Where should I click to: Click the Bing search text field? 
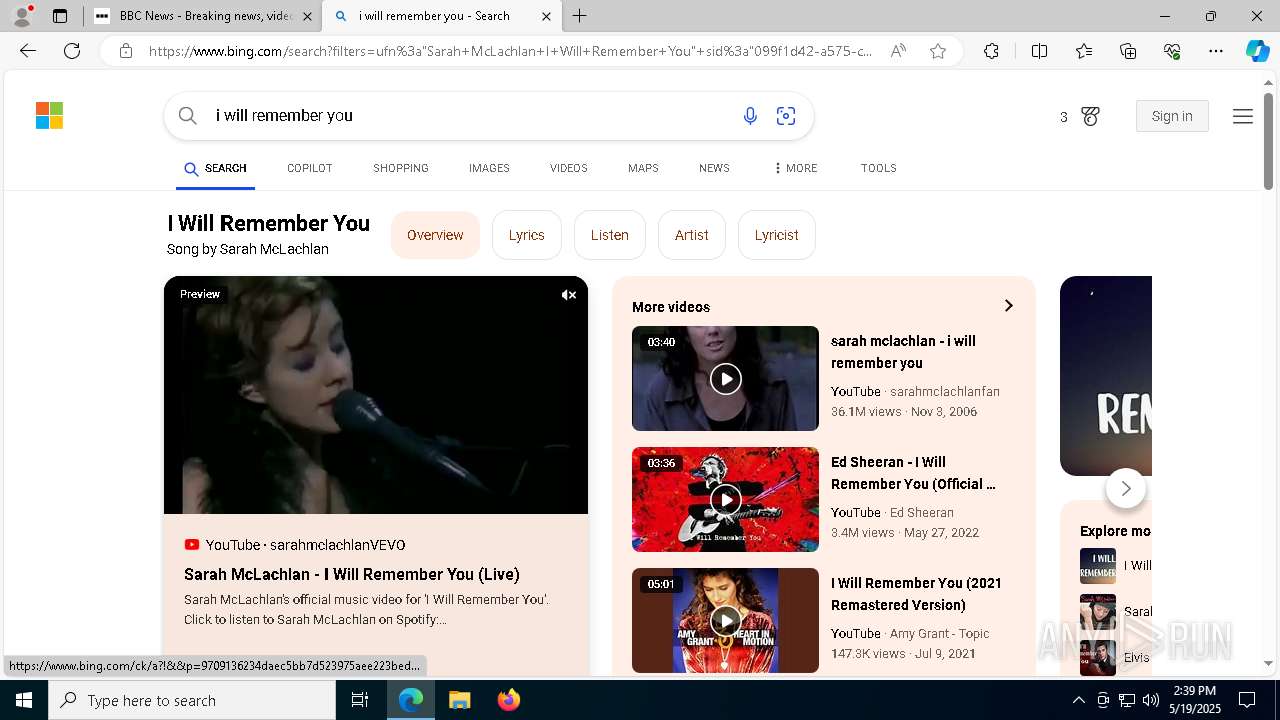coord(470,116)
